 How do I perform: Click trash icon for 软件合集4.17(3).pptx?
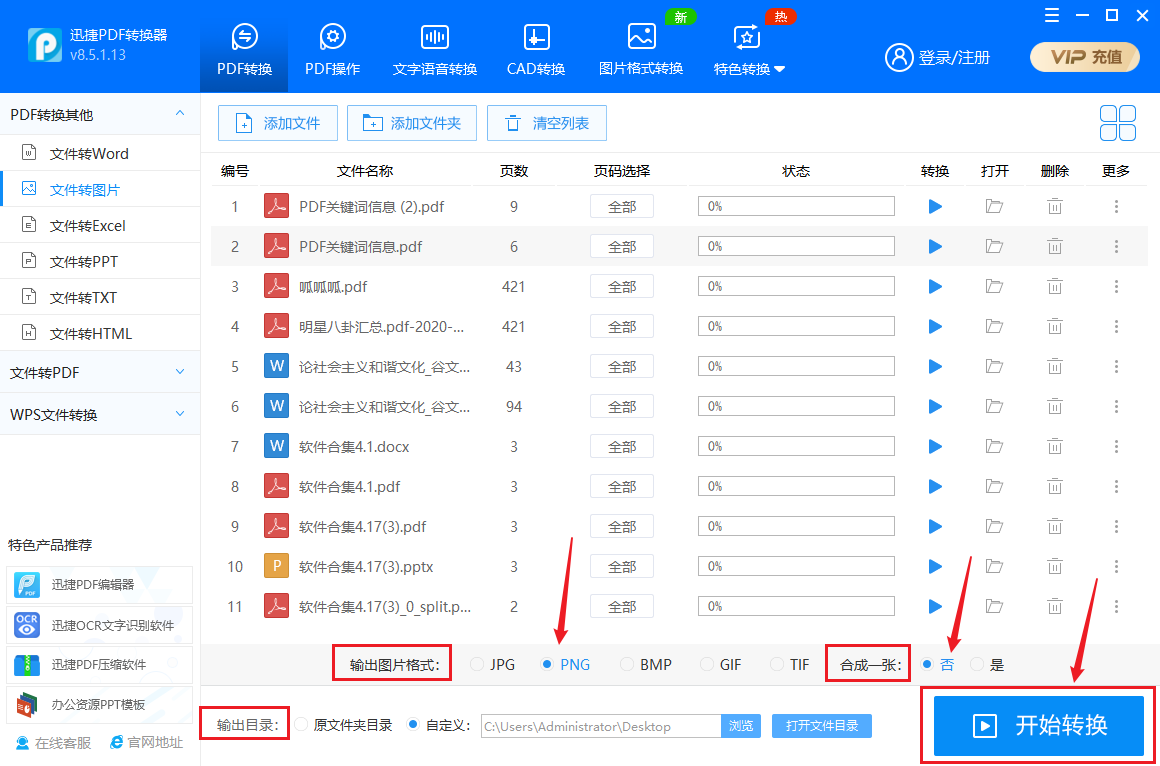(x=1054, y=566)
